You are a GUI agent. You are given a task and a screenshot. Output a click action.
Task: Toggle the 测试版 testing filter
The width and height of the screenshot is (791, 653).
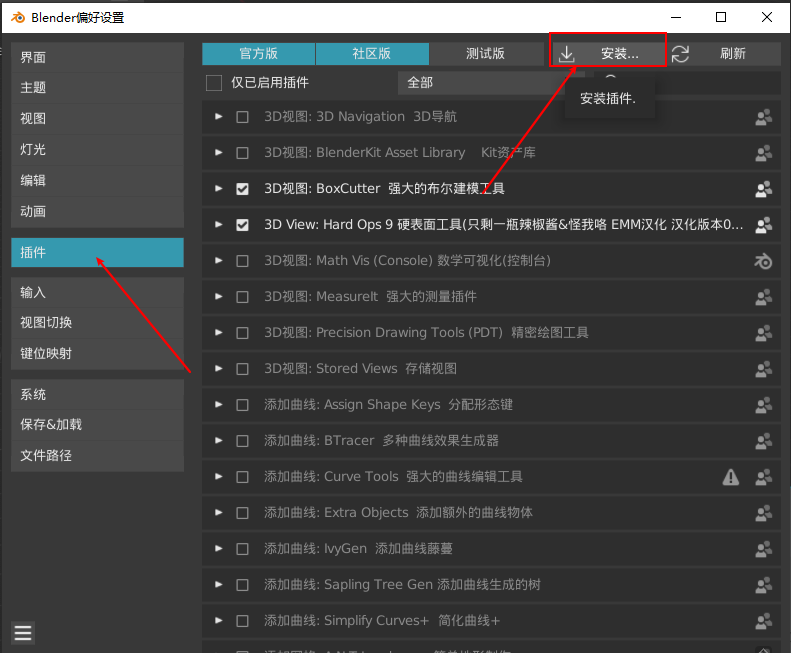click(486, 54)
